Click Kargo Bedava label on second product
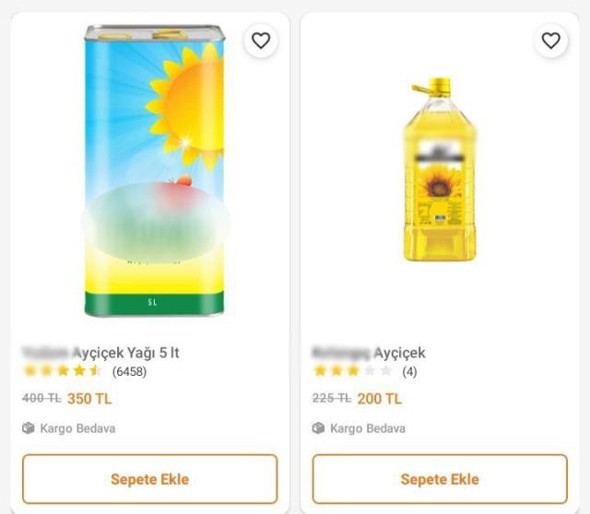590x514 pixels. tap(368, 429)
